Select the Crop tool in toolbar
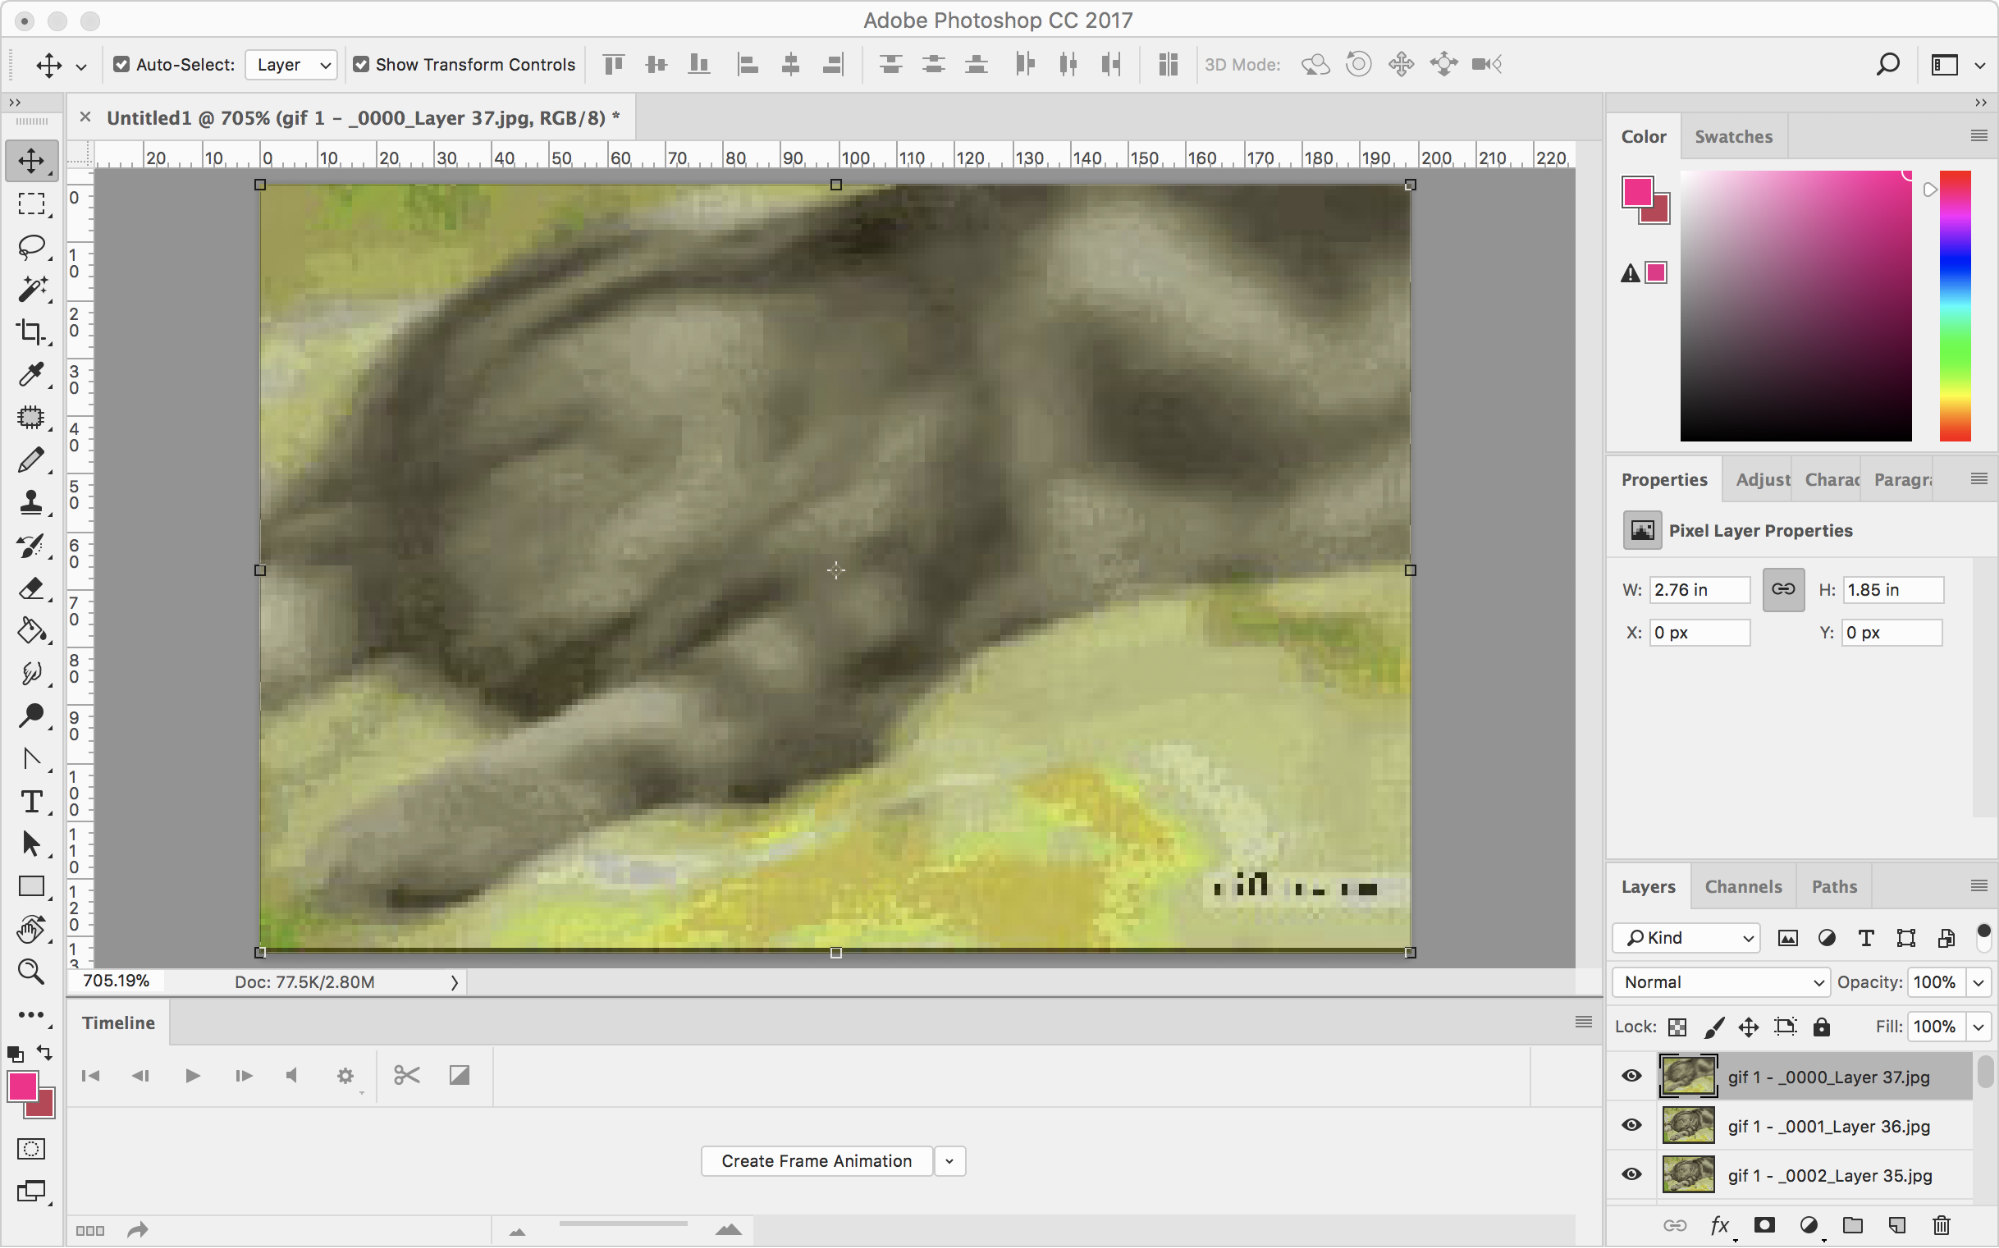Viewport: 1999px width, 1248px height. point(33,331)
